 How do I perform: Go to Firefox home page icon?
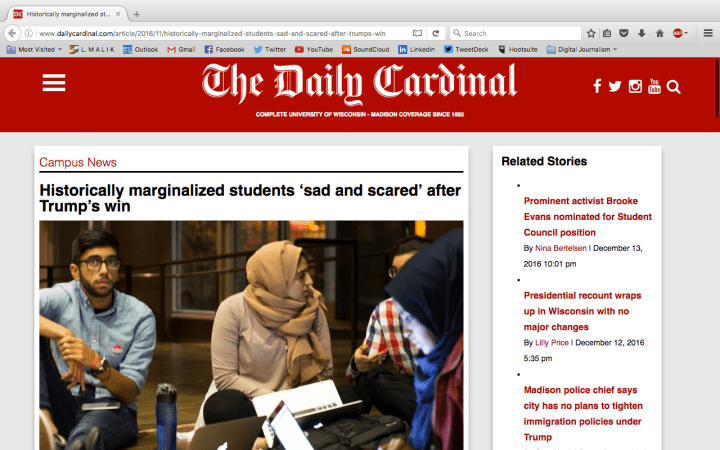click(659, 33)
